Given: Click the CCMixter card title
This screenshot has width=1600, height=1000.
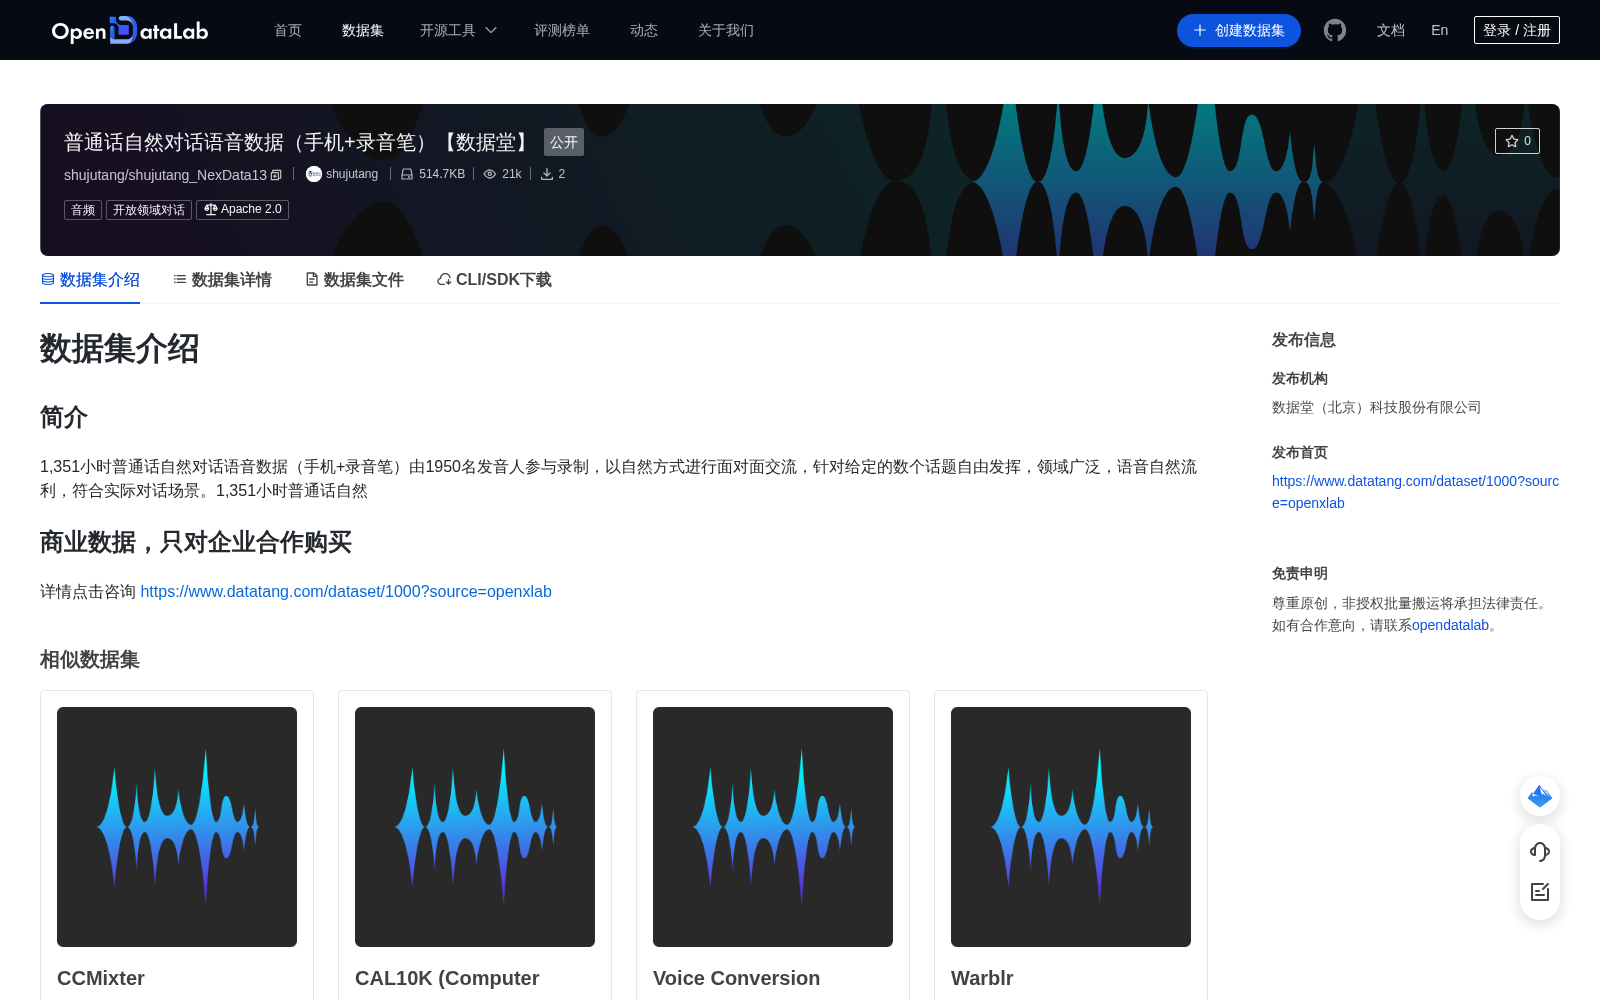Looking at the screenshot, I should click(101, 978).
